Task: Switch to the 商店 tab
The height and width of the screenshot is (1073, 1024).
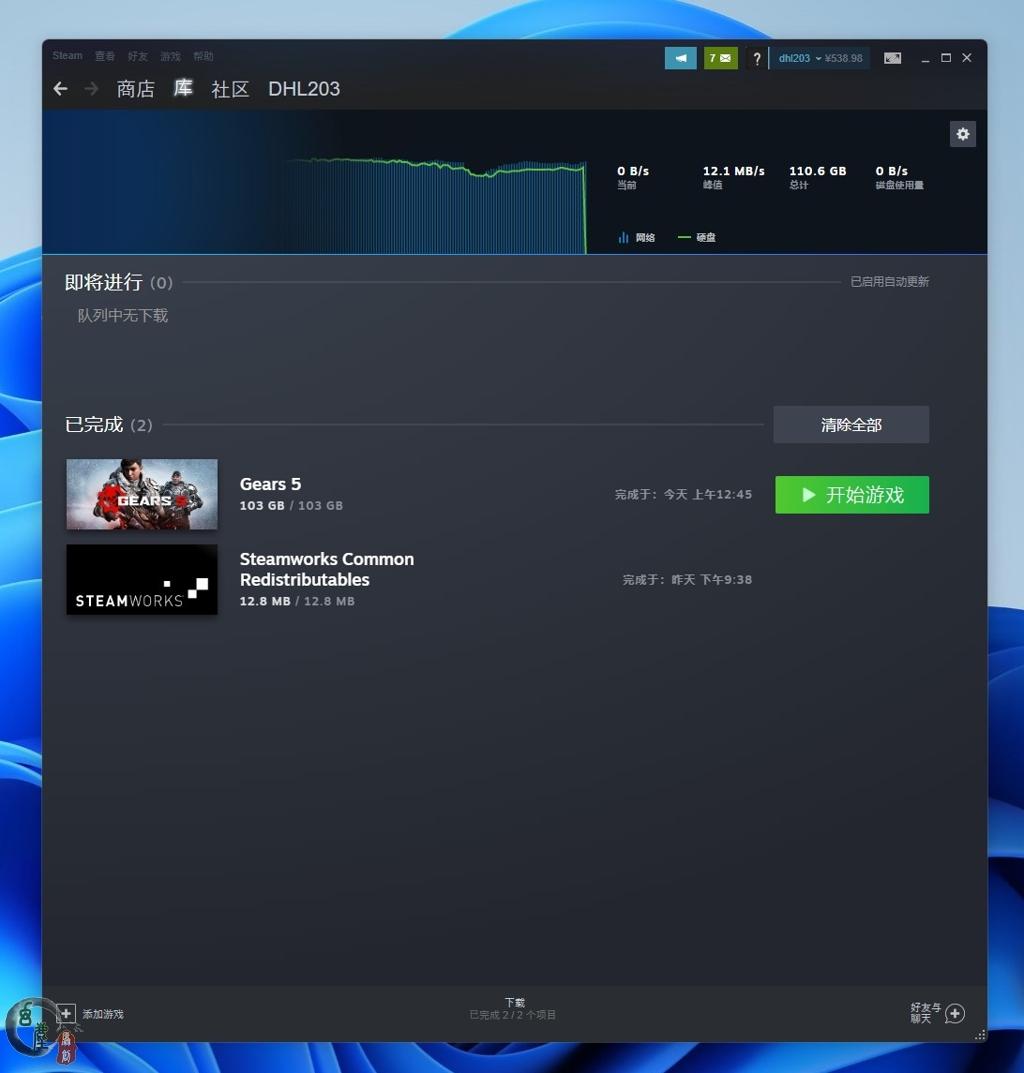Action: pyautogui.click(x=136, y=89)
